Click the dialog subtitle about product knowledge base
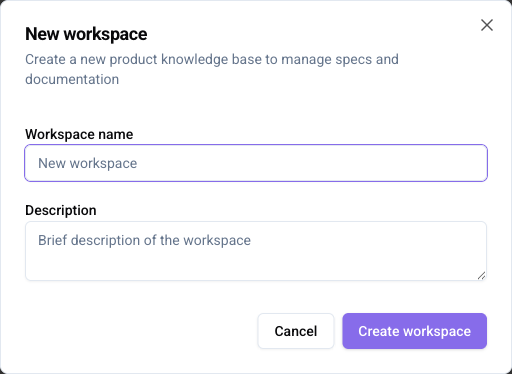 point(212,69)
